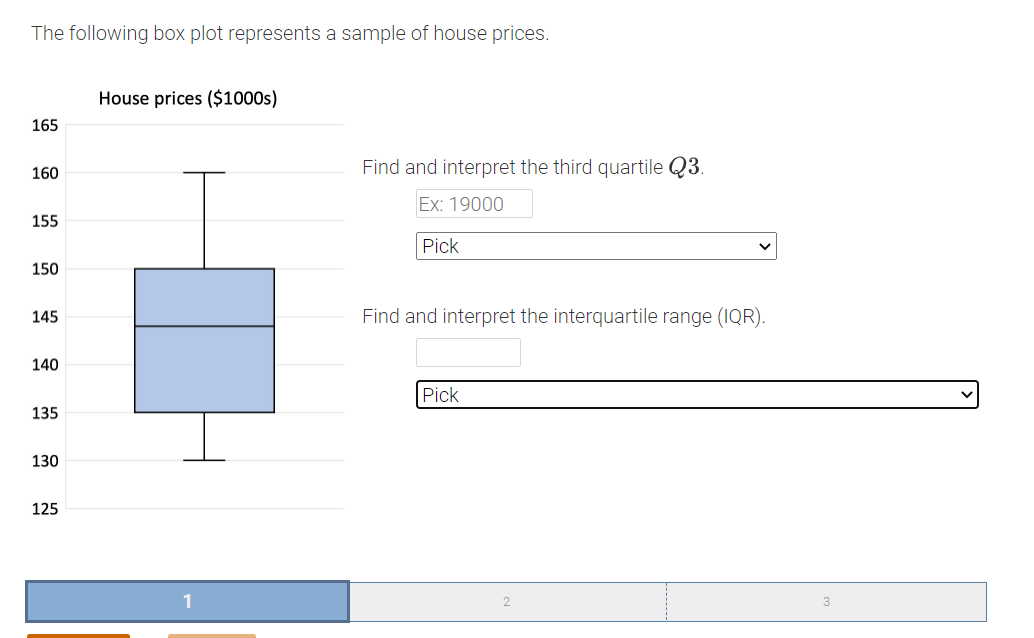Image resolution: width=1034 pixels, height=638 pixels.
Task: Click the Q3 symbol in the question text
Action: (x=684, y=167)
